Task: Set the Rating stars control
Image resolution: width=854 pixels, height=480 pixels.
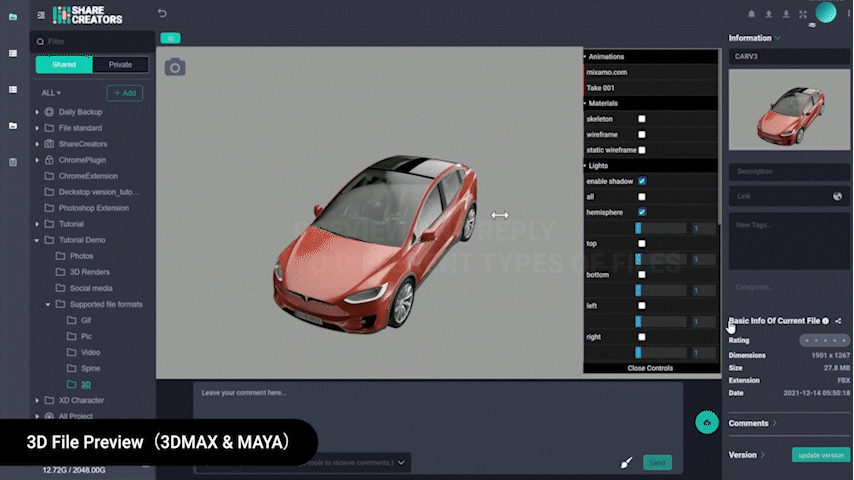Action: (825, 341)
